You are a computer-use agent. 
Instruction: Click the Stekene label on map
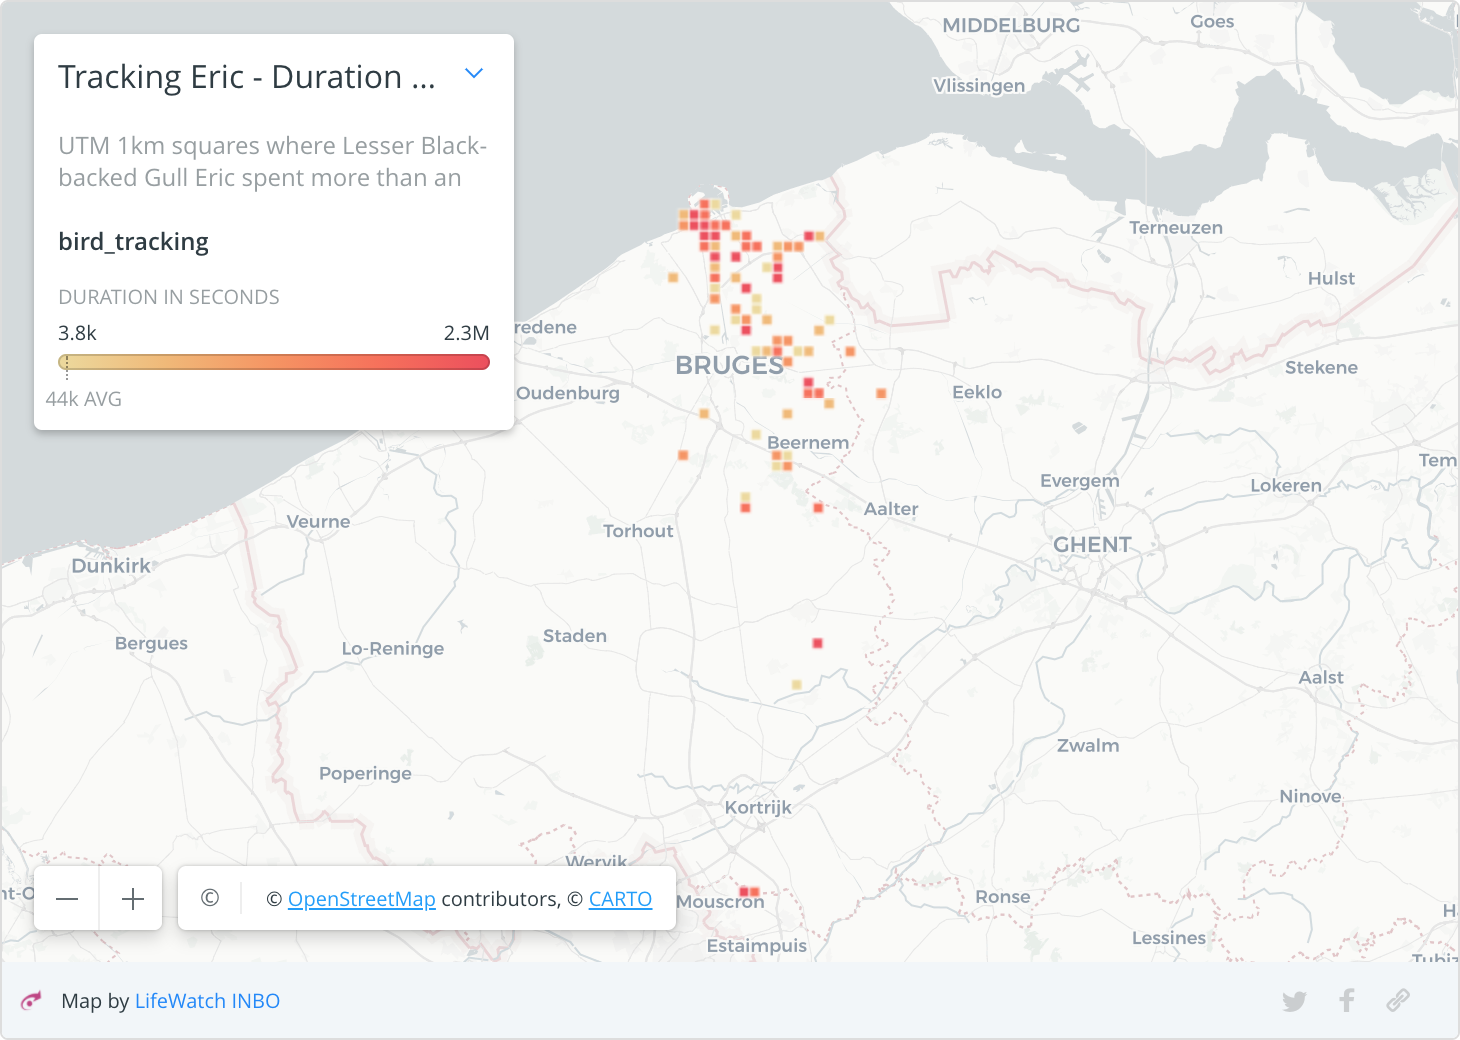click(1321, 368)
